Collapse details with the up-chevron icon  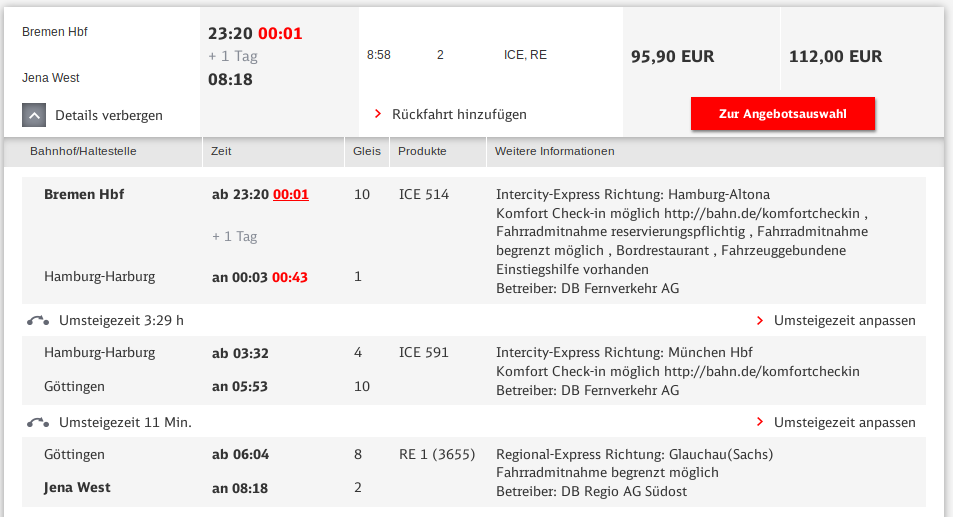[34, 115]
